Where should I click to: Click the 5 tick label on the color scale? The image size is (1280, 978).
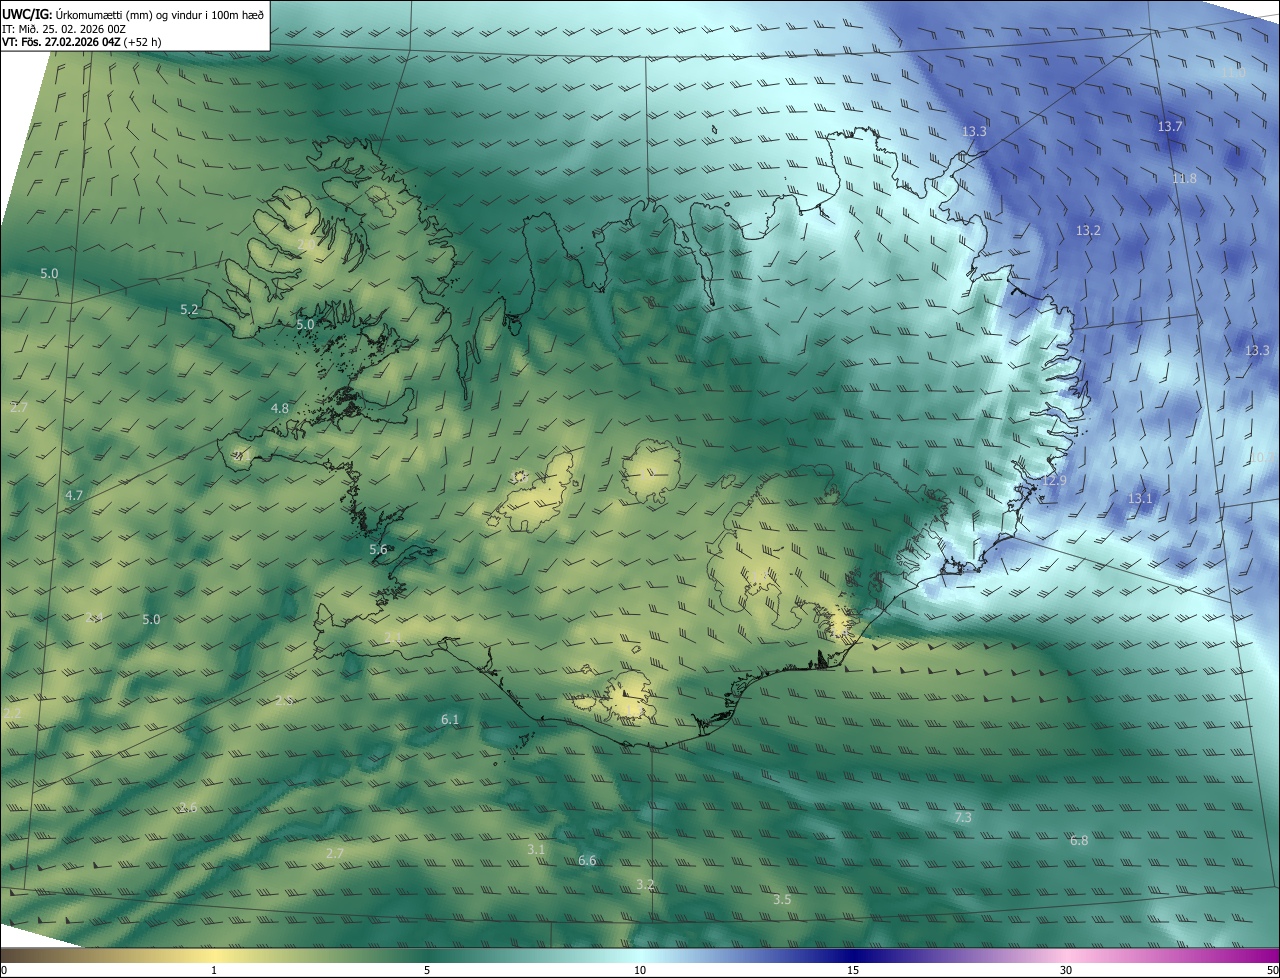tap(427, 970)
